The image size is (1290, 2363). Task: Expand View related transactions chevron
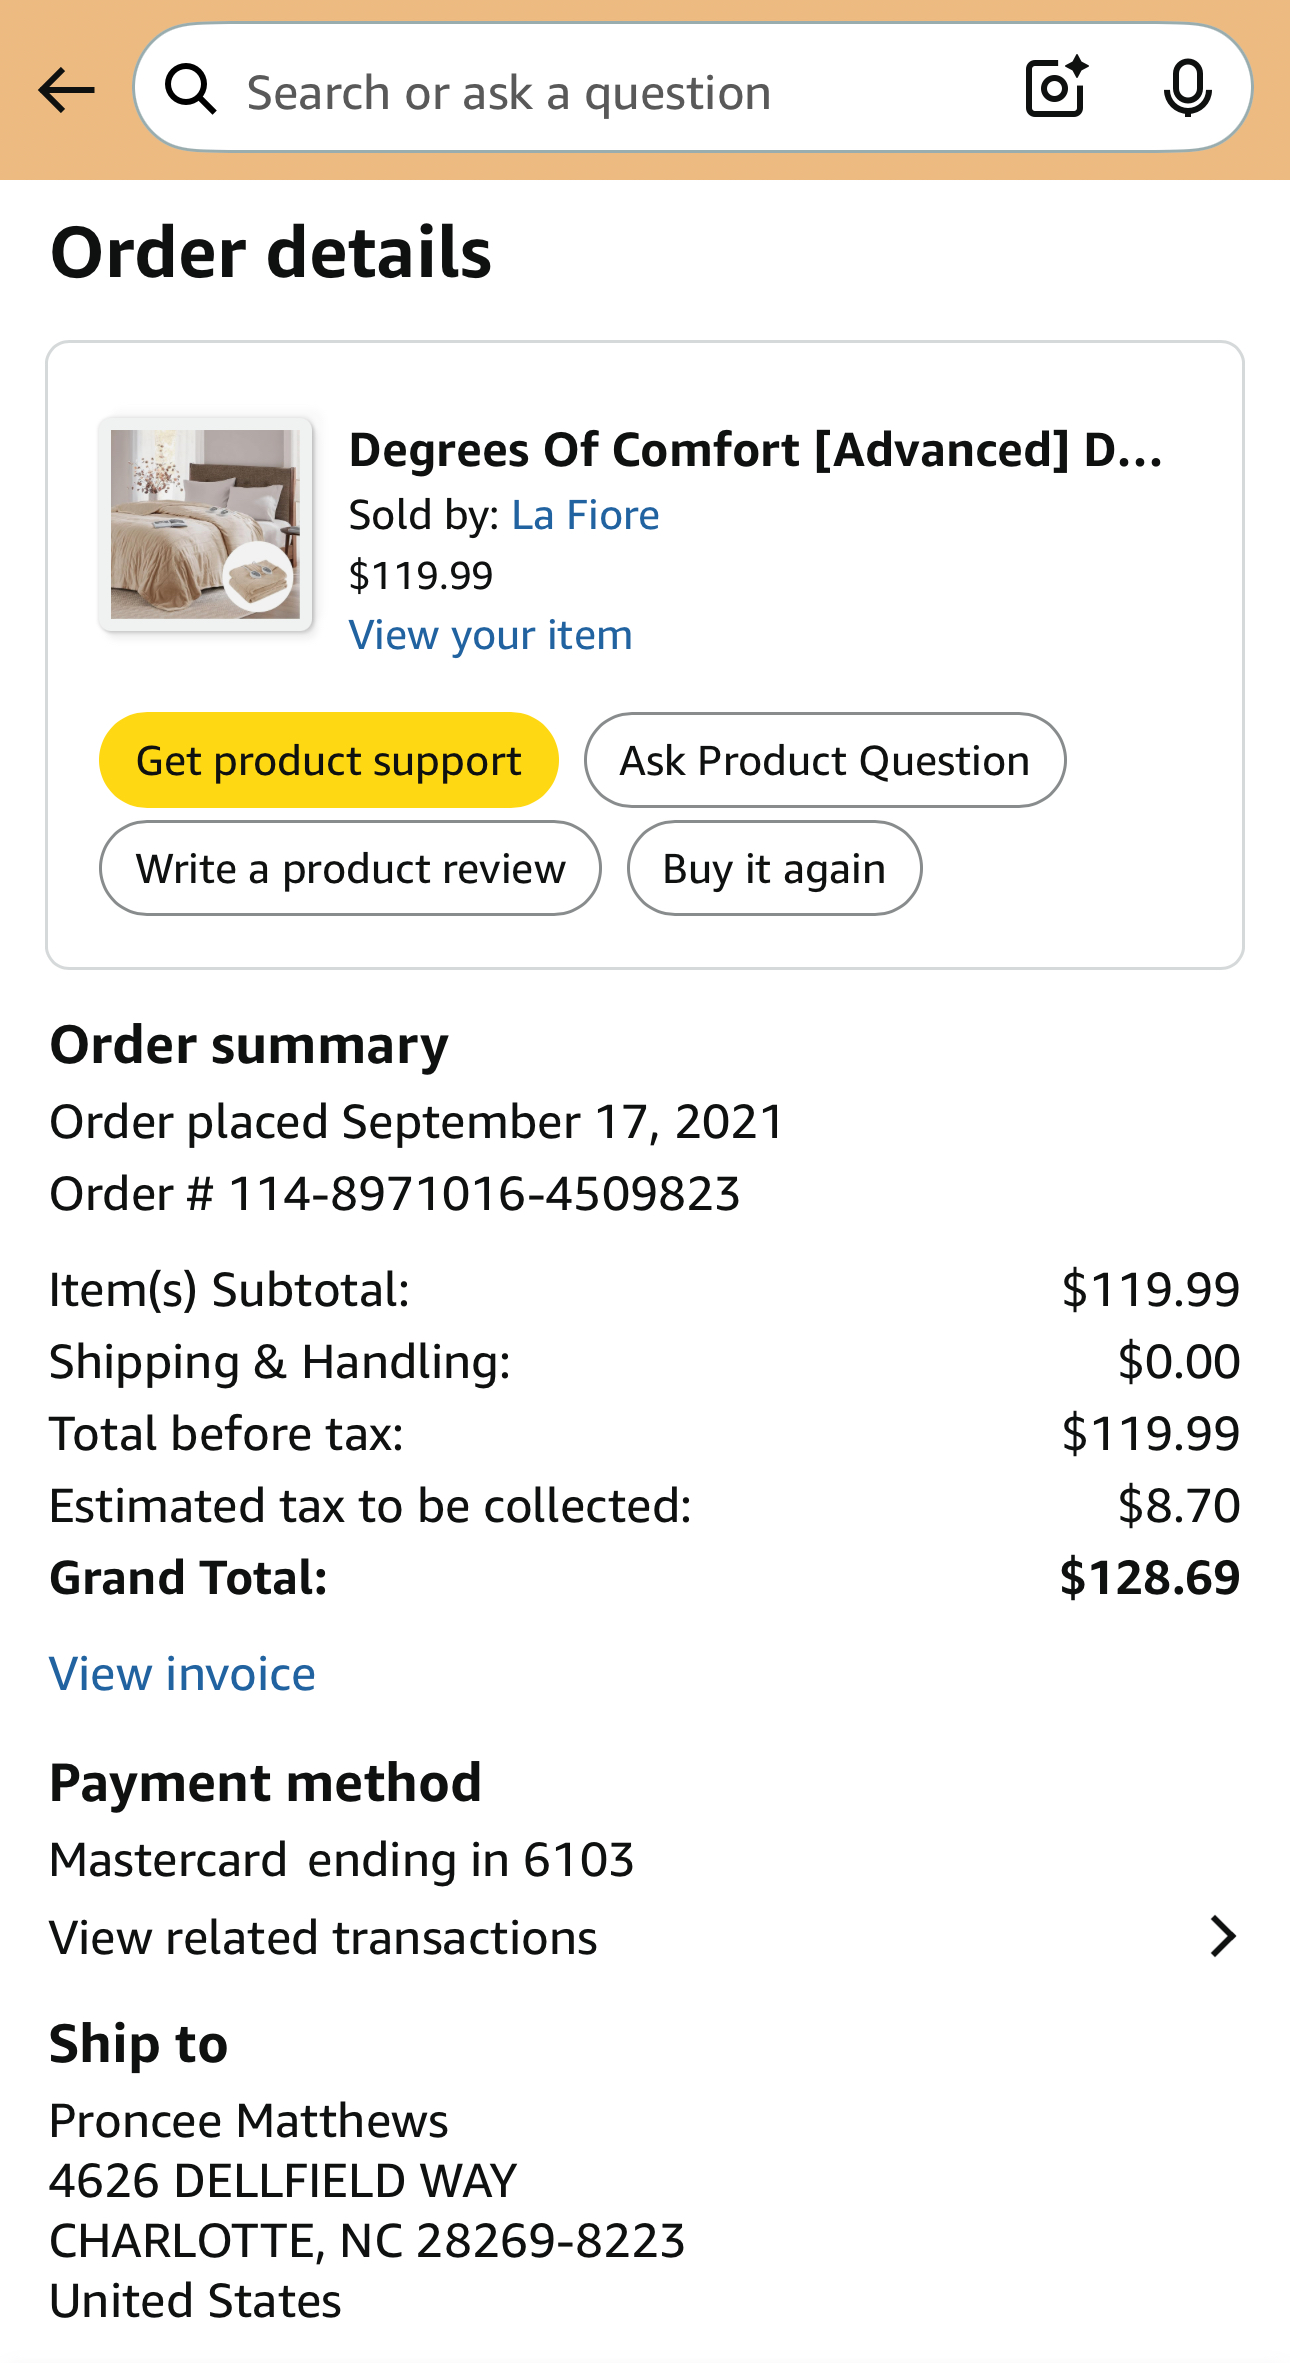click(1222, 1937)
